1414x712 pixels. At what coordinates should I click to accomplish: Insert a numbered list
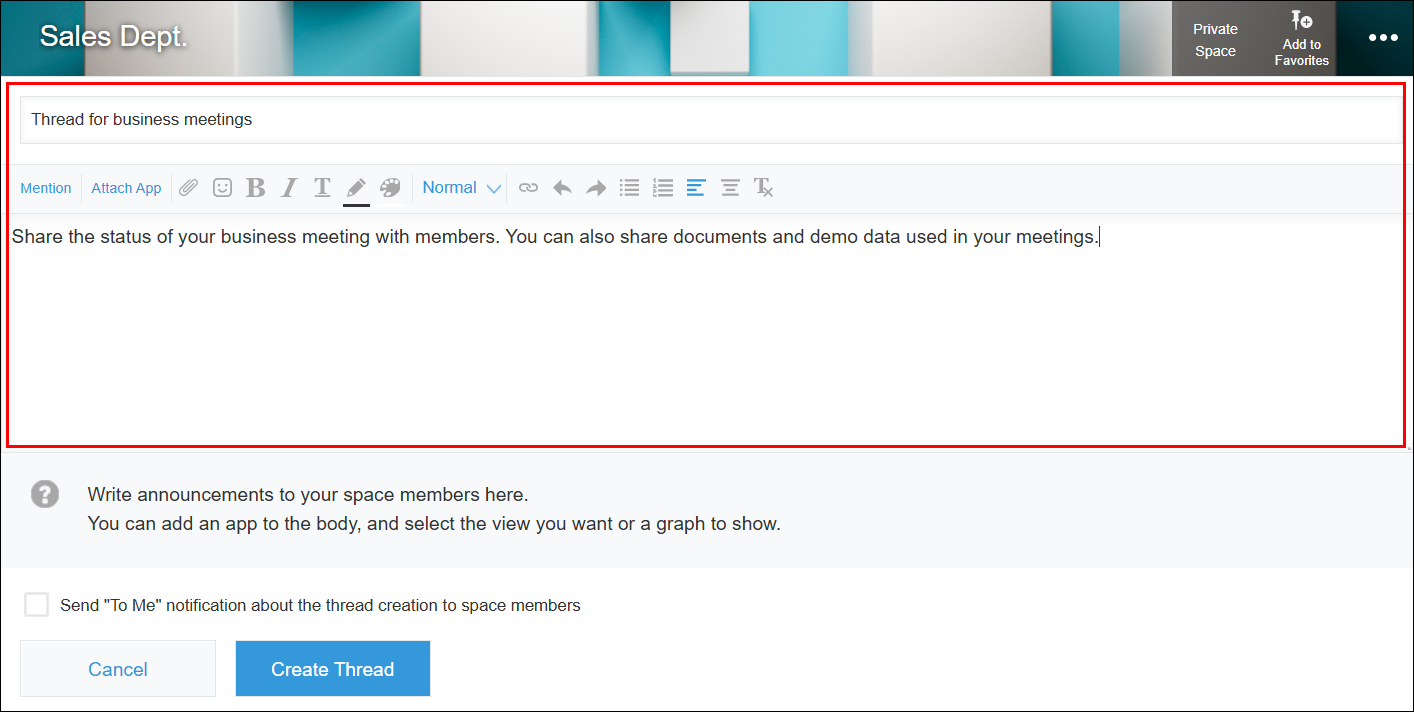(x=662, y=188)
